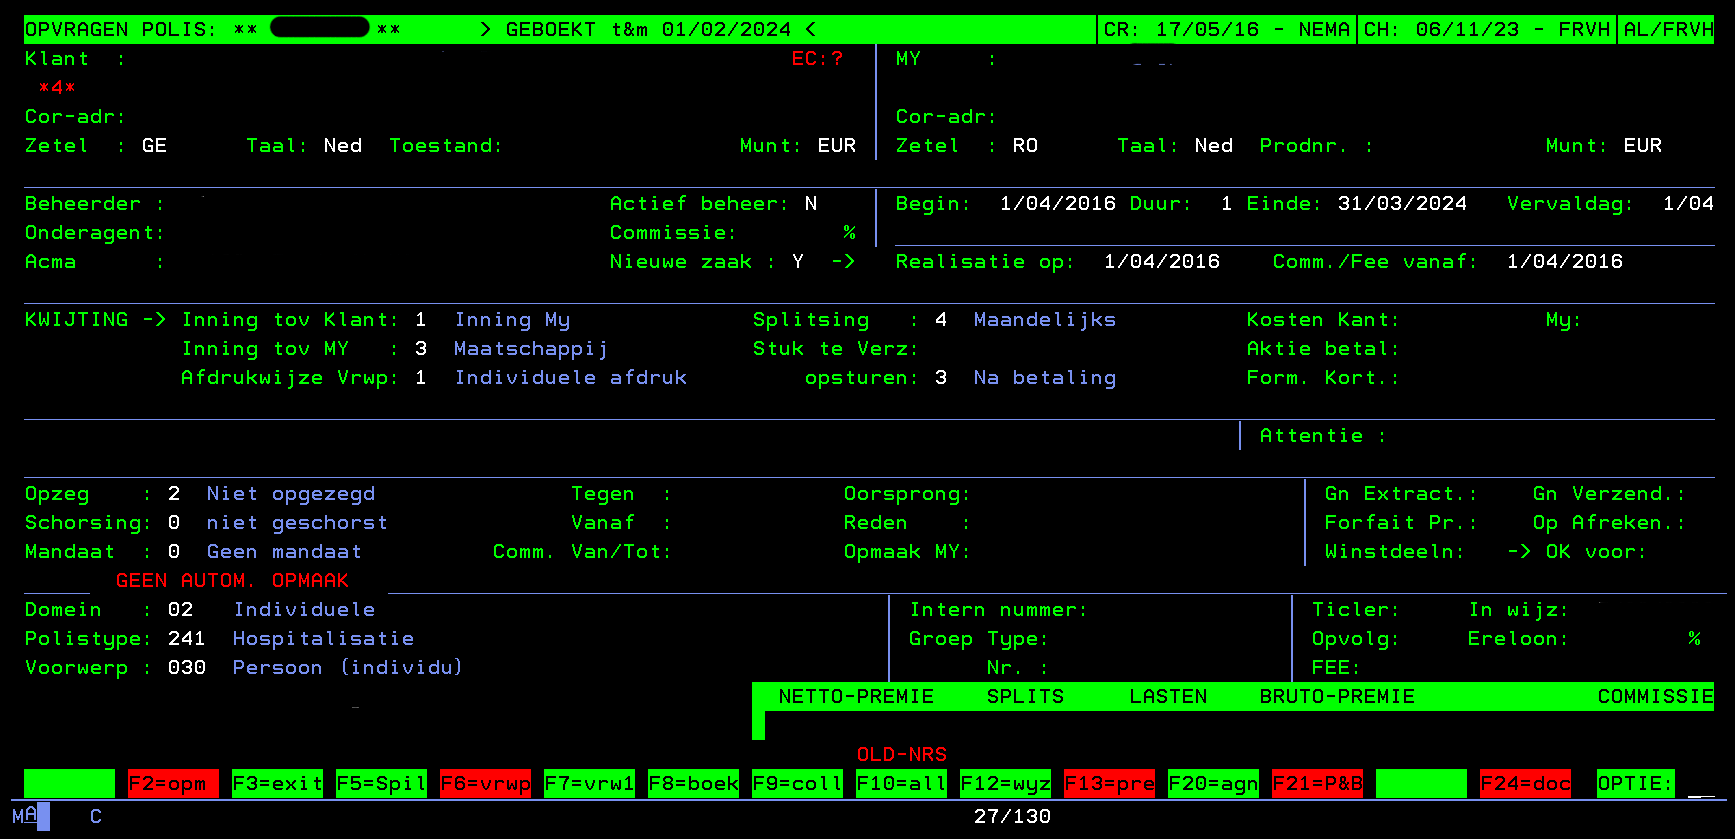
Task: Select the NETTO-PREMIE column header
Action: [x=856, y=697]
